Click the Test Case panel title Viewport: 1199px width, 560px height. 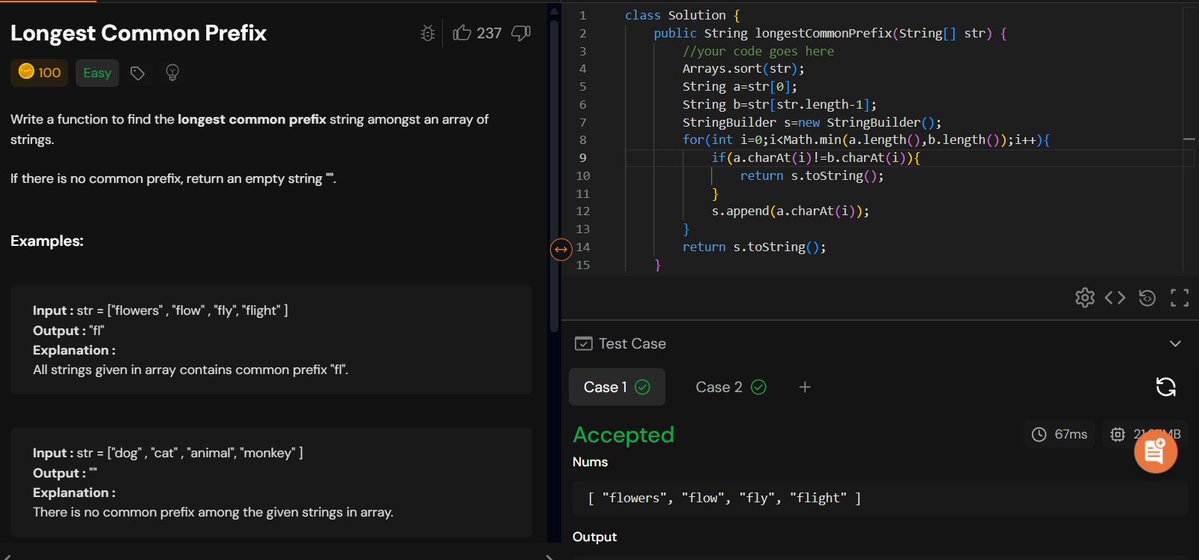tap(632, 343)
